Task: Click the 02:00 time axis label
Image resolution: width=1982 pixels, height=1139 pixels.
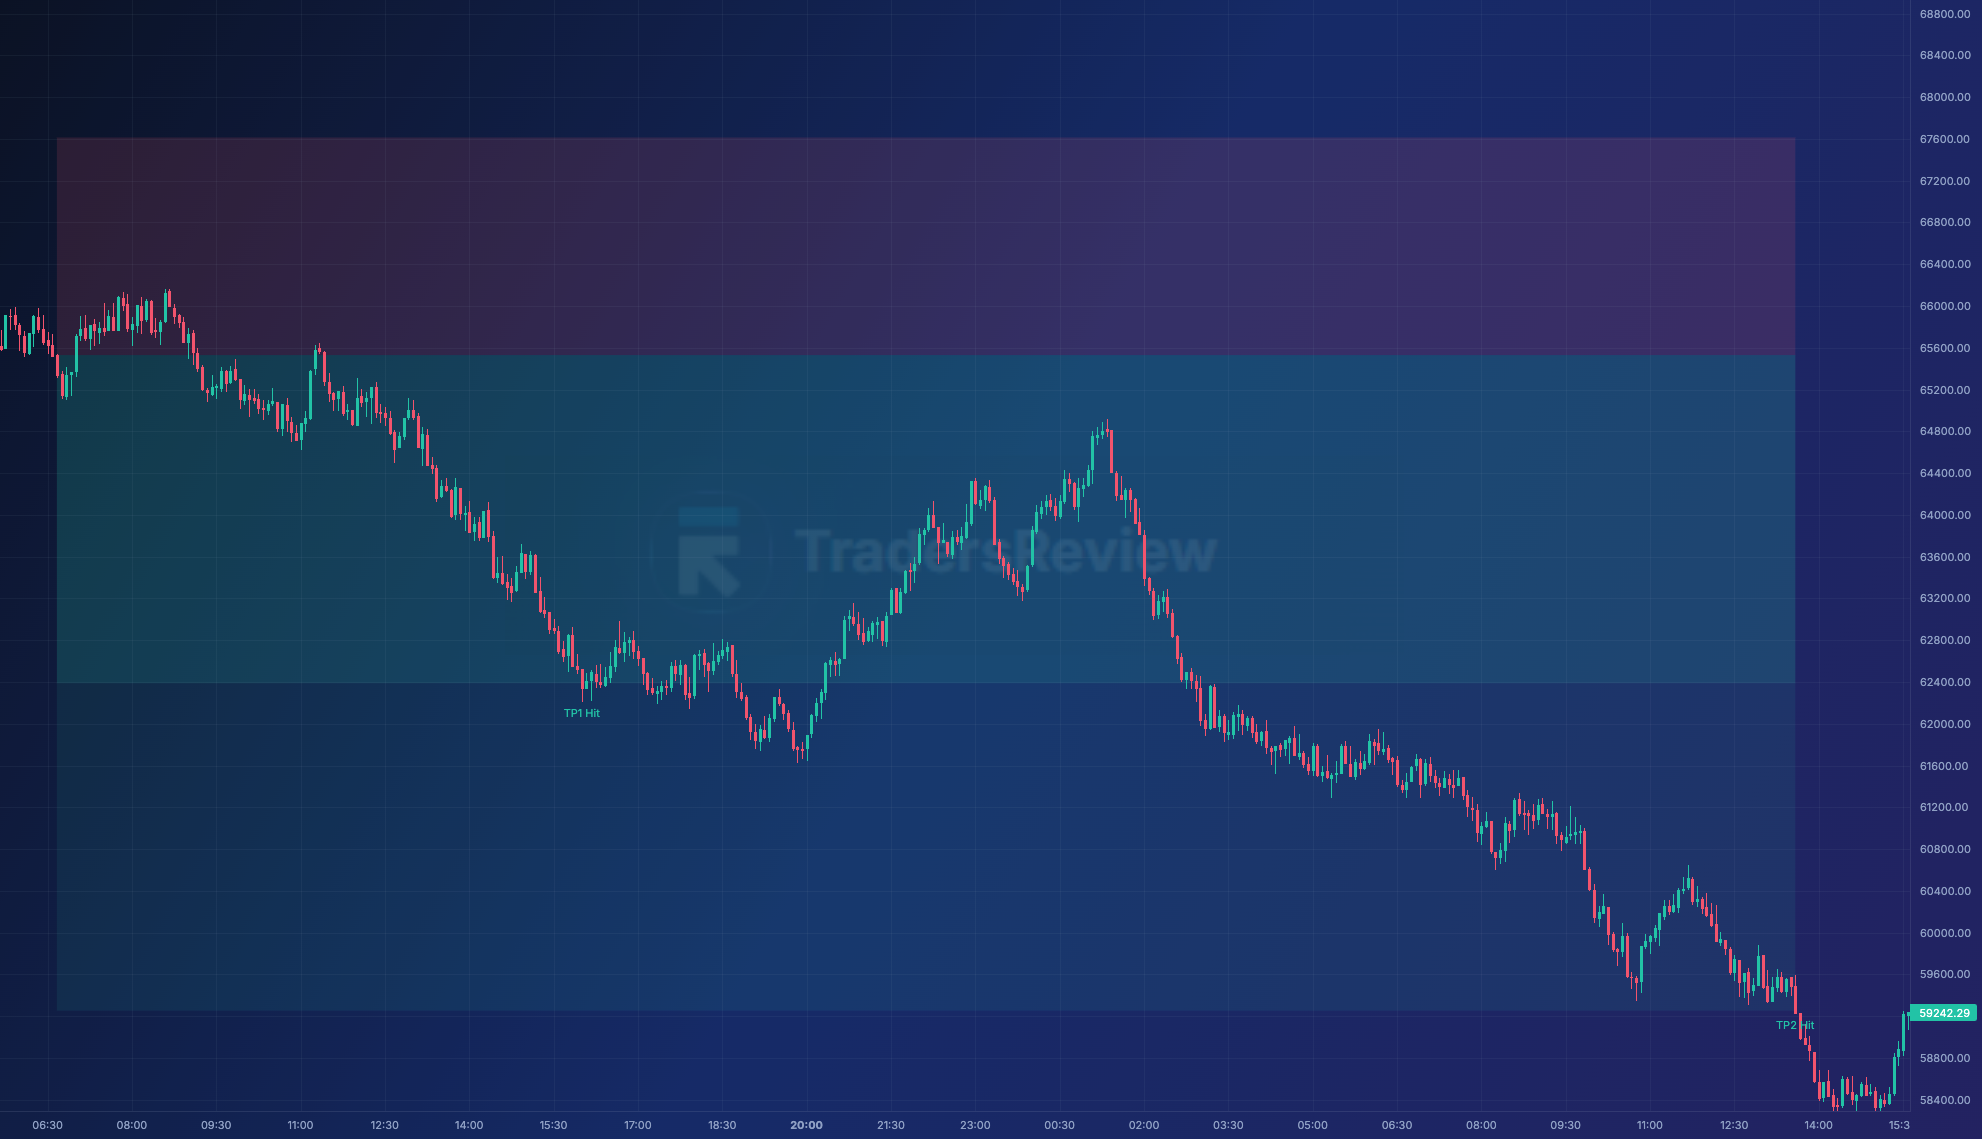Action: 1144,1125
